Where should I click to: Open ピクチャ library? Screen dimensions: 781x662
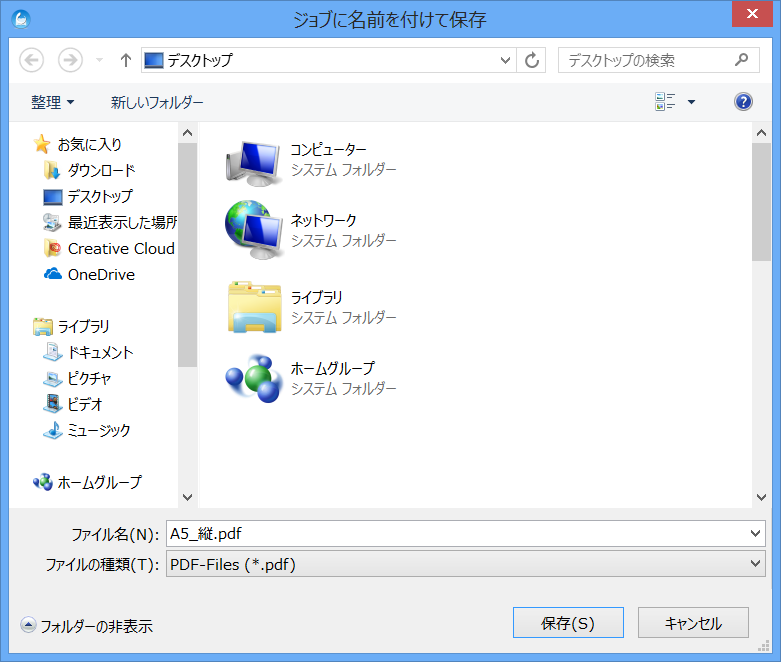[x=89, y=378]
